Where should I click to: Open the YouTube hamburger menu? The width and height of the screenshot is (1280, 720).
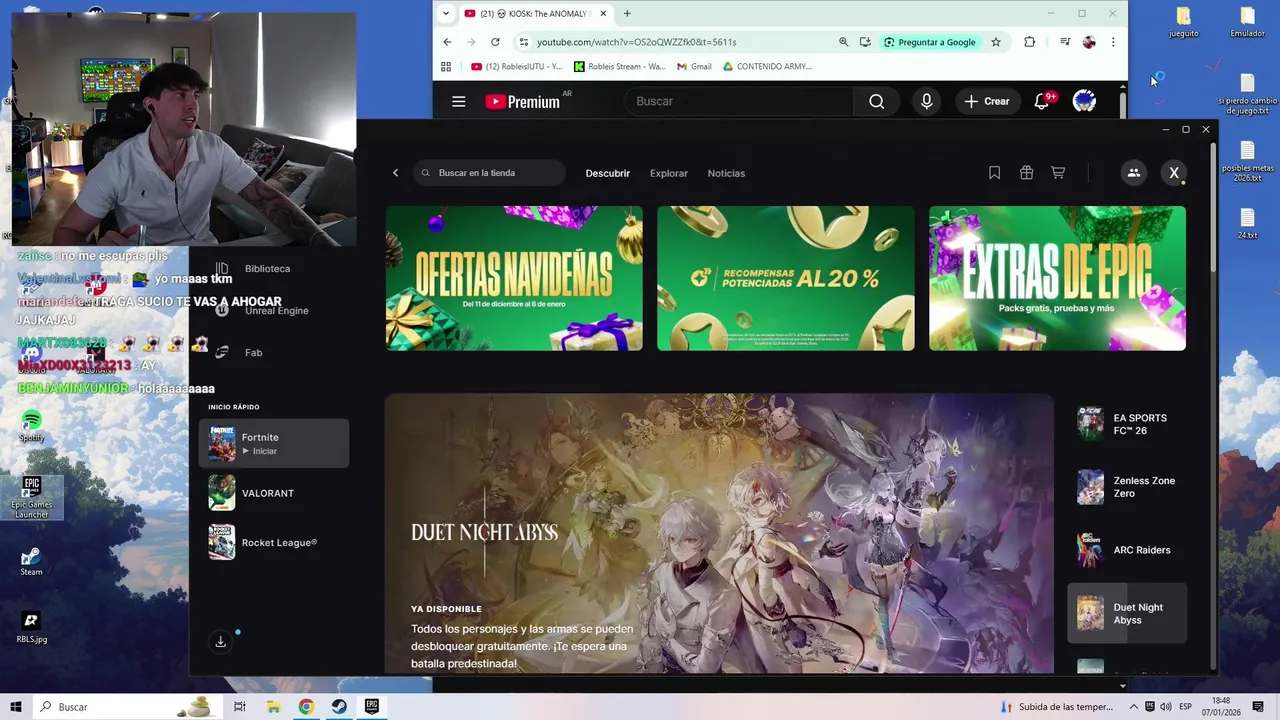[458, 101]
